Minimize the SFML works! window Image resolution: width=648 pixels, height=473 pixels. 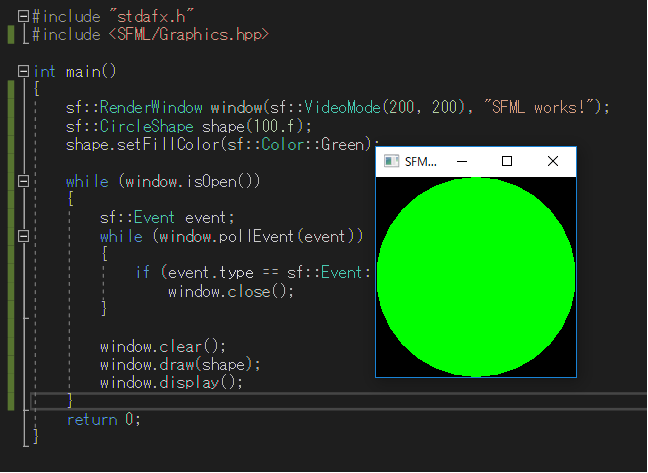[462, 161]
